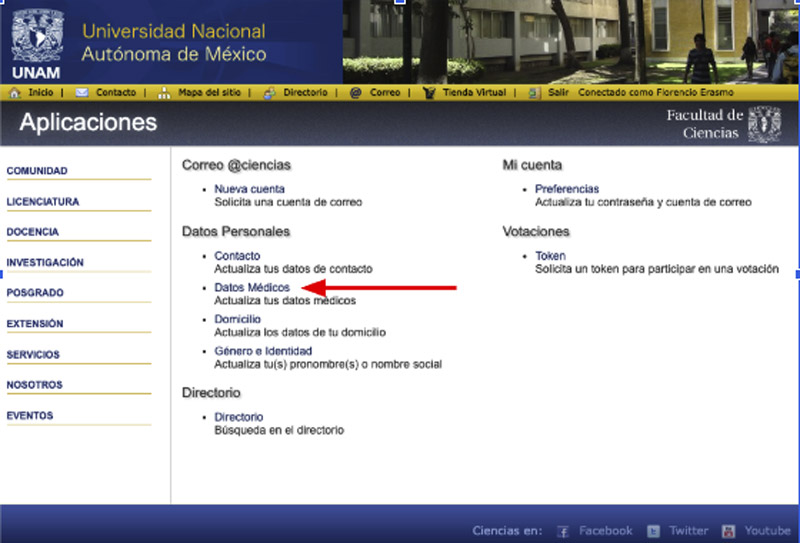Open the Nueva cuenta link
The width and height of the screenshot is (800, 543).
[249, 189]
